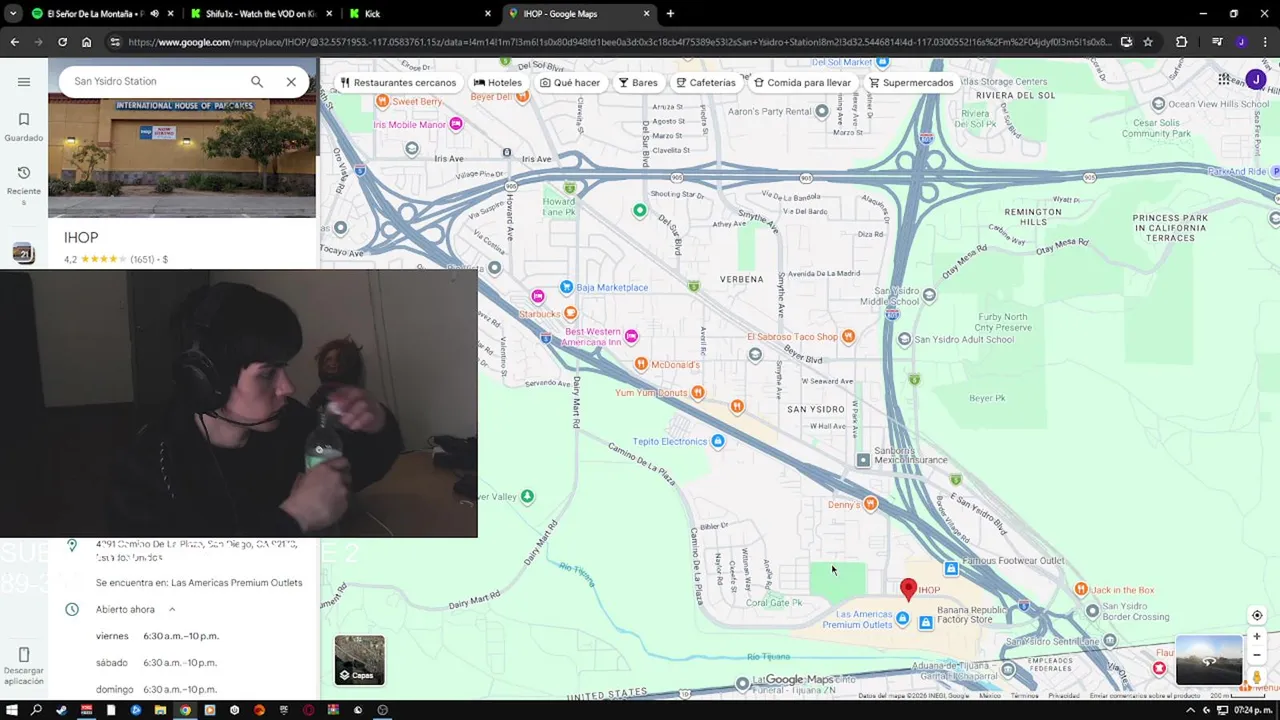1280x720 pixels.
Task: Open the Guardado saved places sidebar
Action: click(24, 127)
